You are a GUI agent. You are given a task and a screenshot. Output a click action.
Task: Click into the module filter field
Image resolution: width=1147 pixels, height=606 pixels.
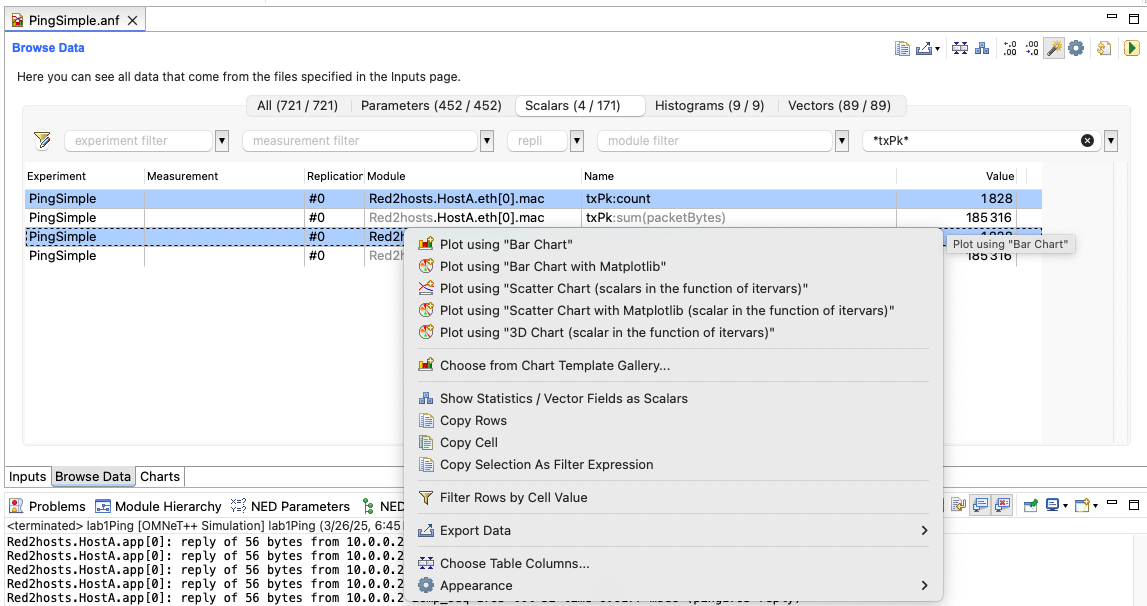715,141
